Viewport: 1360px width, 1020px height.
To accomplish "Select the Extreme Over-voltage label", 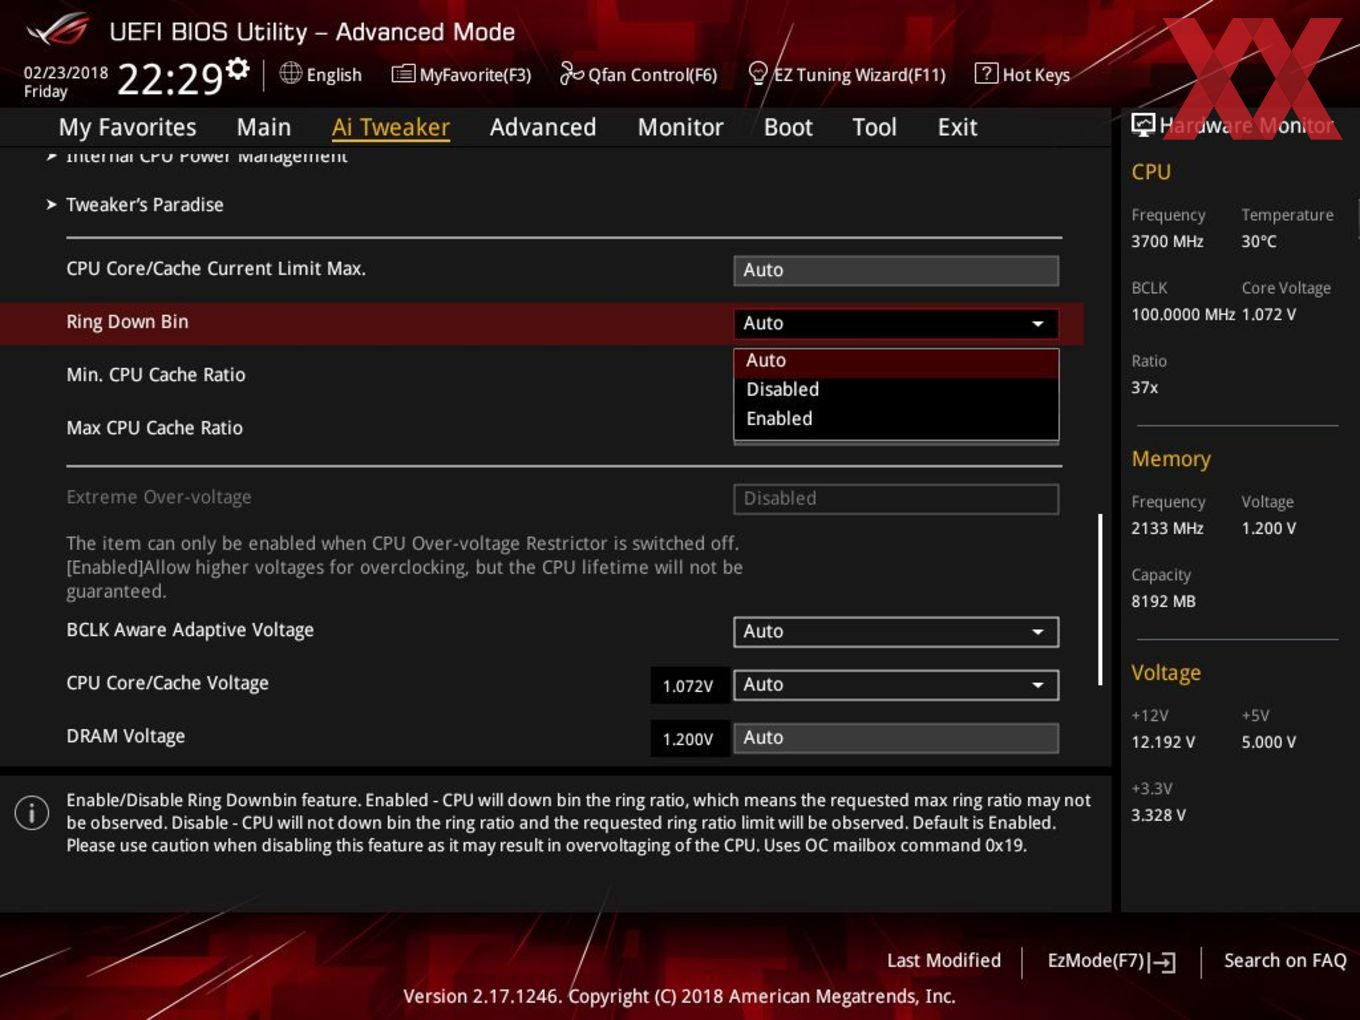I will tap(159, 497).
